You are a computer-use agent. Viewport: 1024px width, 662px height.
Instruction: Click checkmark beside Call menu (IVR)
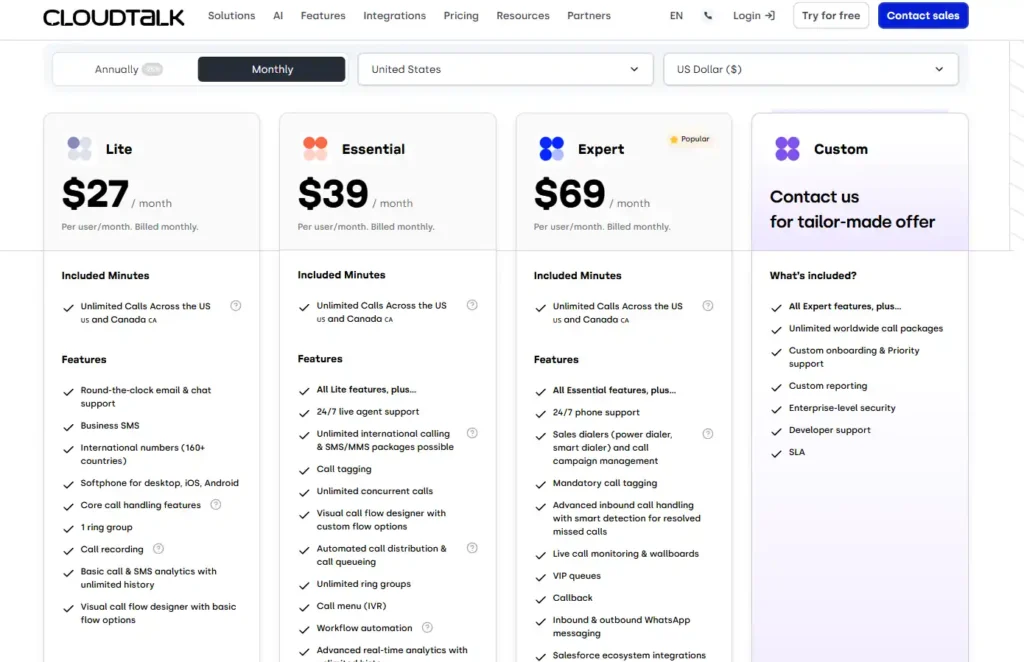point(304,607)
